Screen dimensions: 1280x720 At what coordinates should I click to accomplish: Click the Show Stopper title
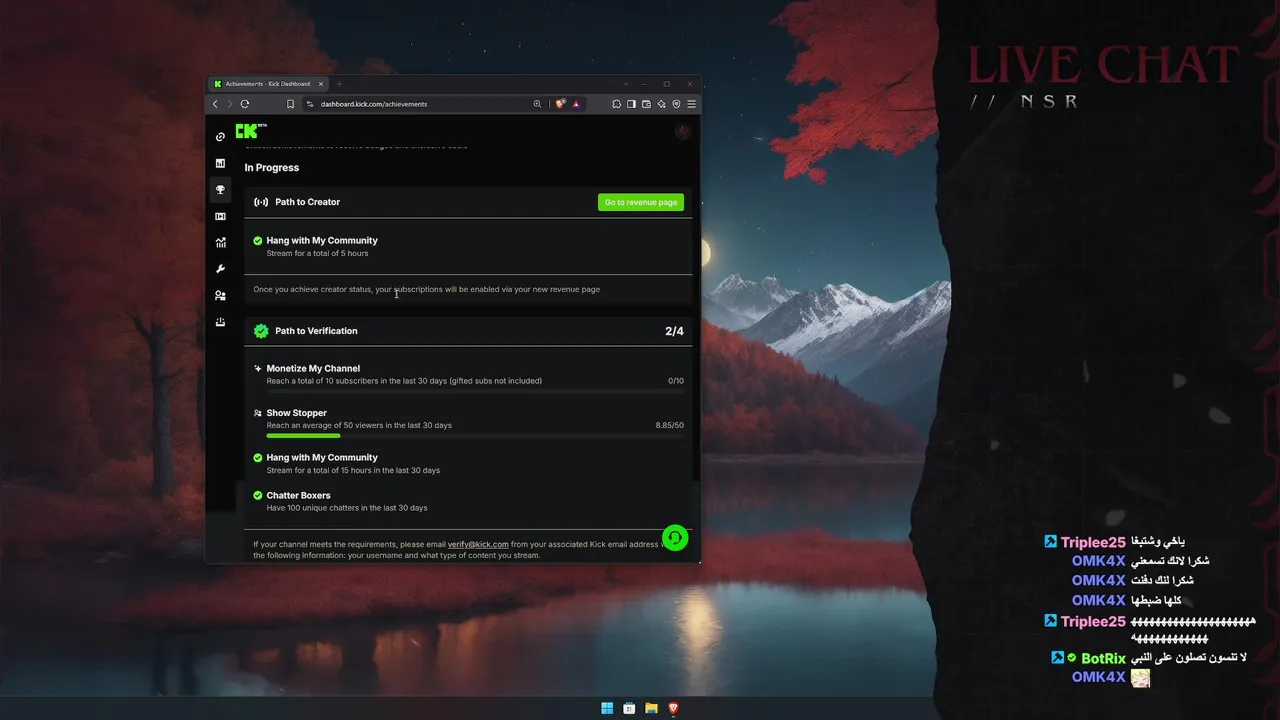(297, 413)
